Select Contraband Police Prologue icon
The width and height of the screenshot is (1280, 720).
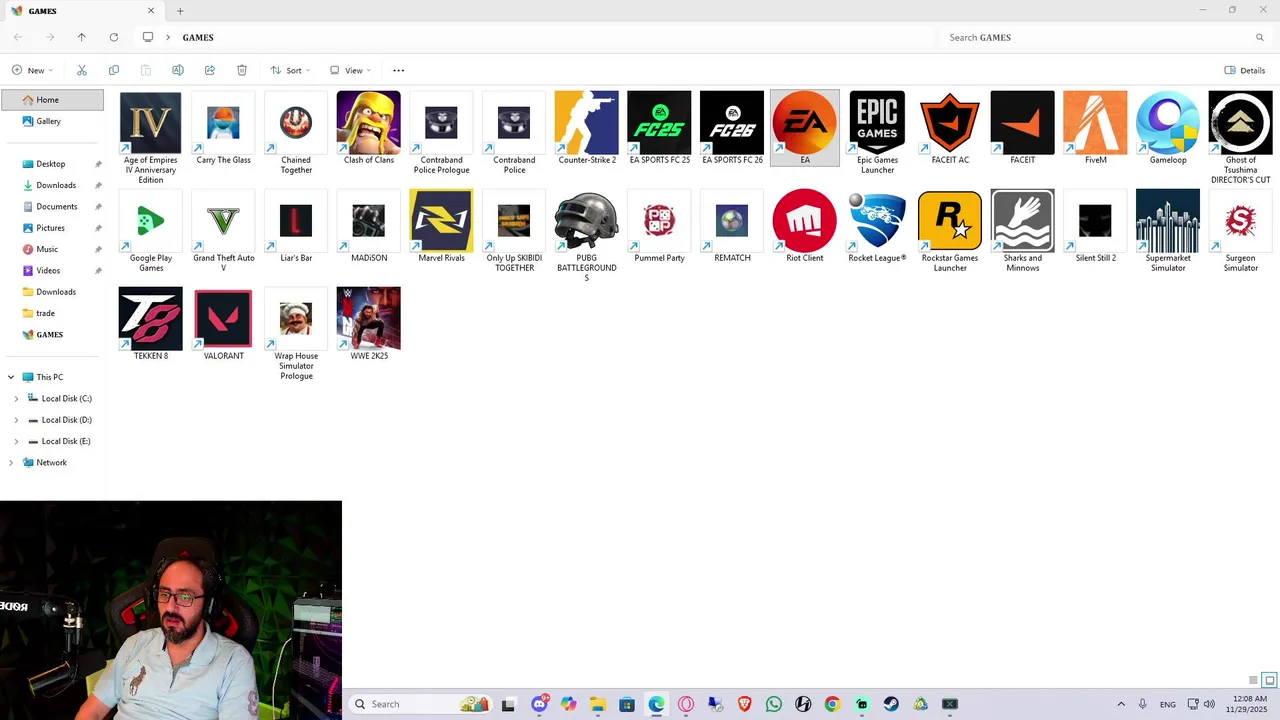(441, 123)
